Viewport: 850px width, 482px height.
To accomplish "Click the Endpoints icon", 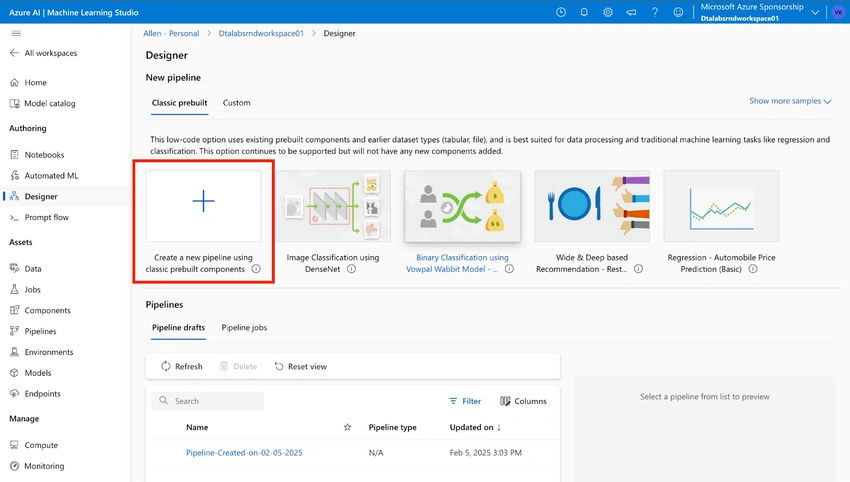I will coord(15,394).
